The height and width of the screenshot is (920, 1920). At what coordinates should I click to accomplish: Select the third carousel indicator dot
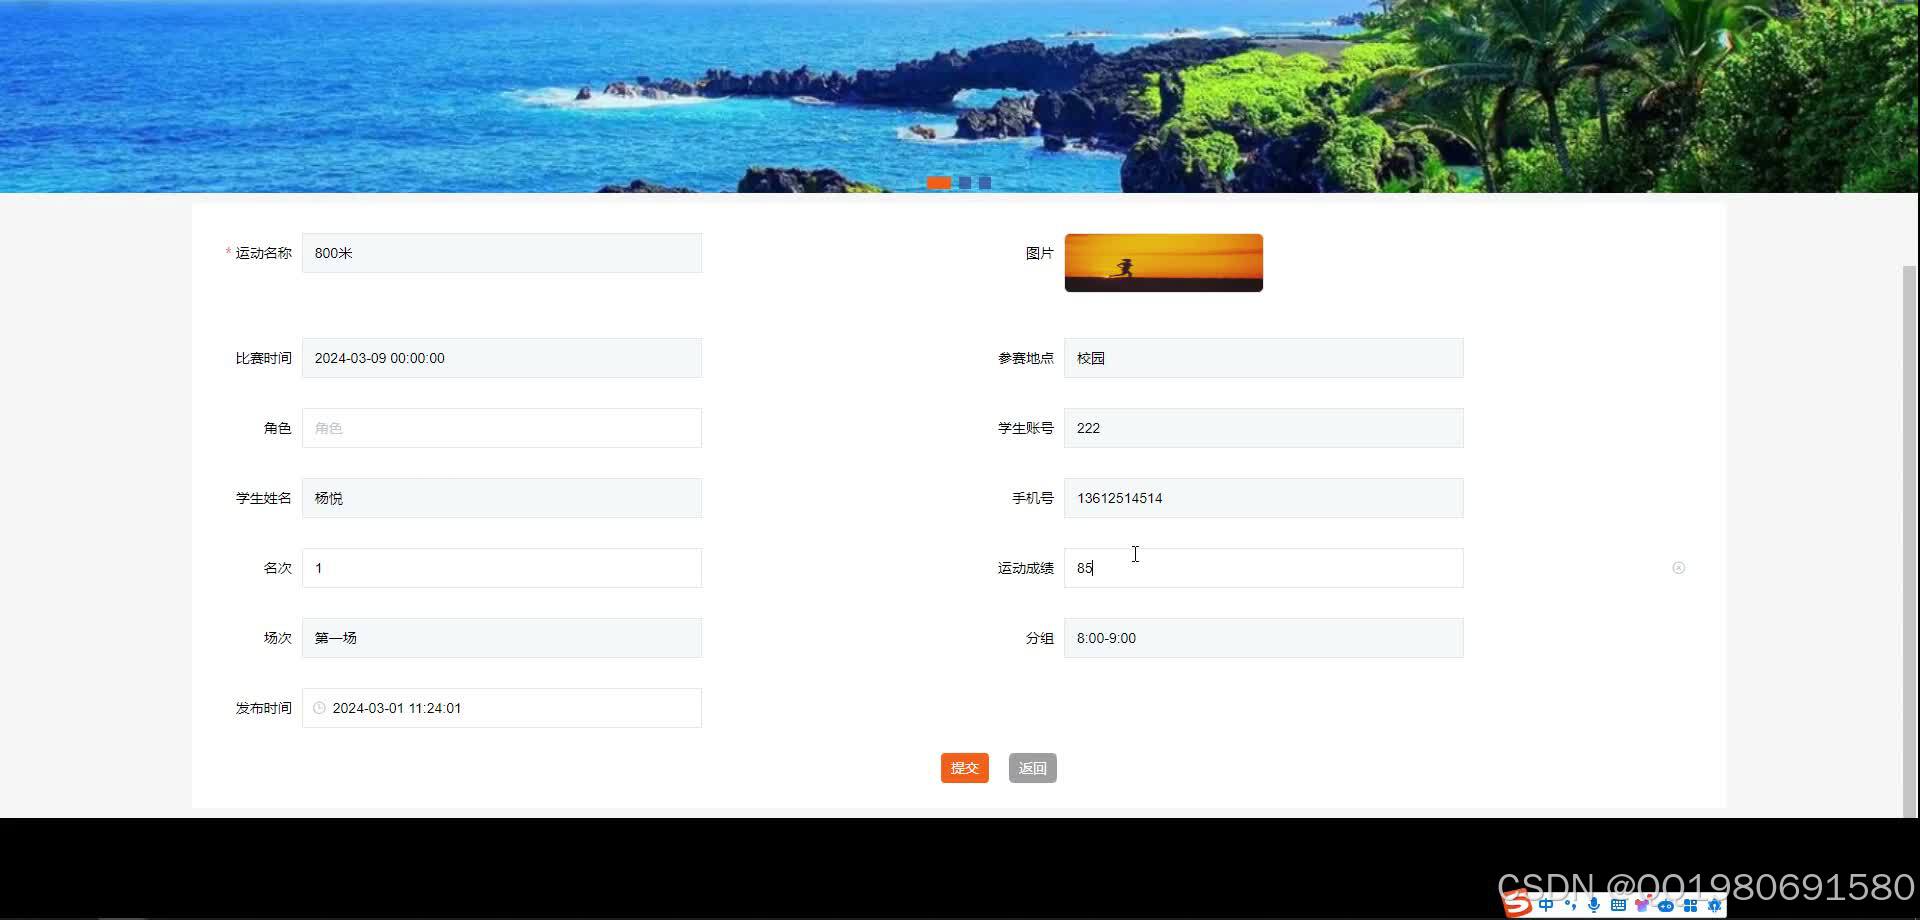(985, 182)
